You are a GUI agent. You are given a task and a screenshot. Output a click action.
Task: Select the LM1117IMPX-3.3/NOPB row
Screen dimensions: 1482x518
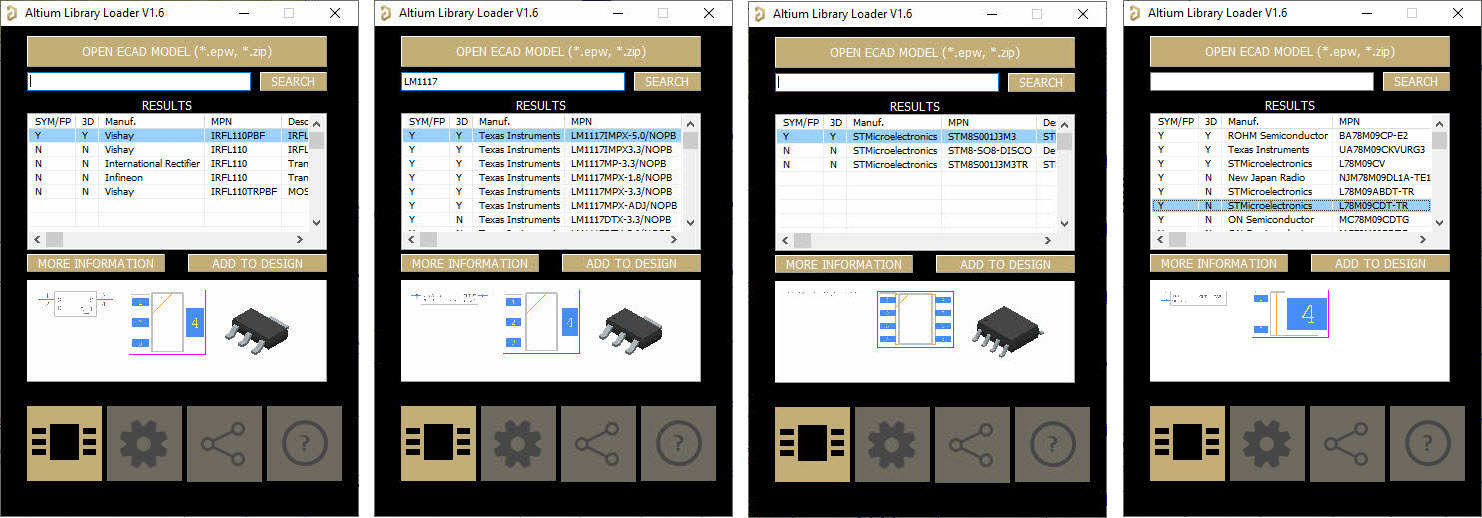tap(543, 149)
